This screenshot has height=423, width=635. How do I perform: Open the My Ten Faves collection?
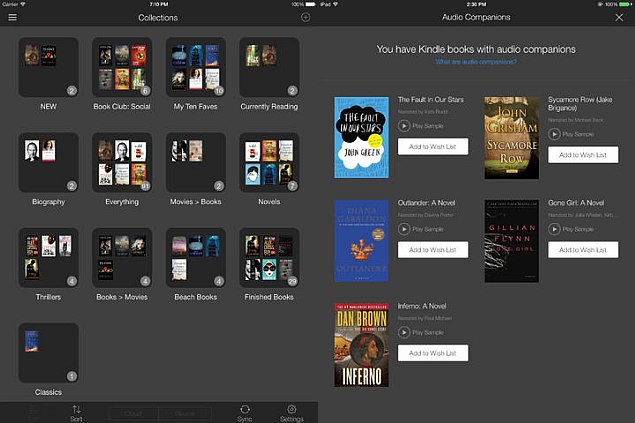pos(196,67)
